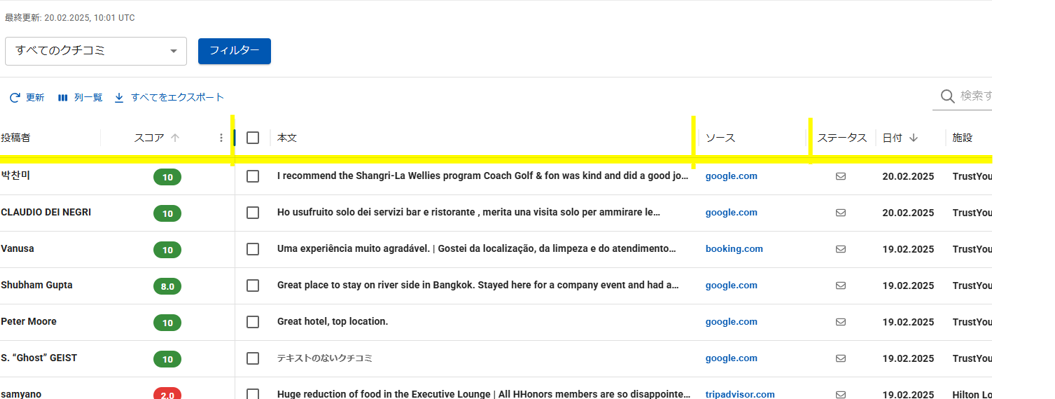The image size is (1055, 399).
Task: Open the すべてのクチコミ dropdown
Action: pyautogui.click(x=96, y=51)
